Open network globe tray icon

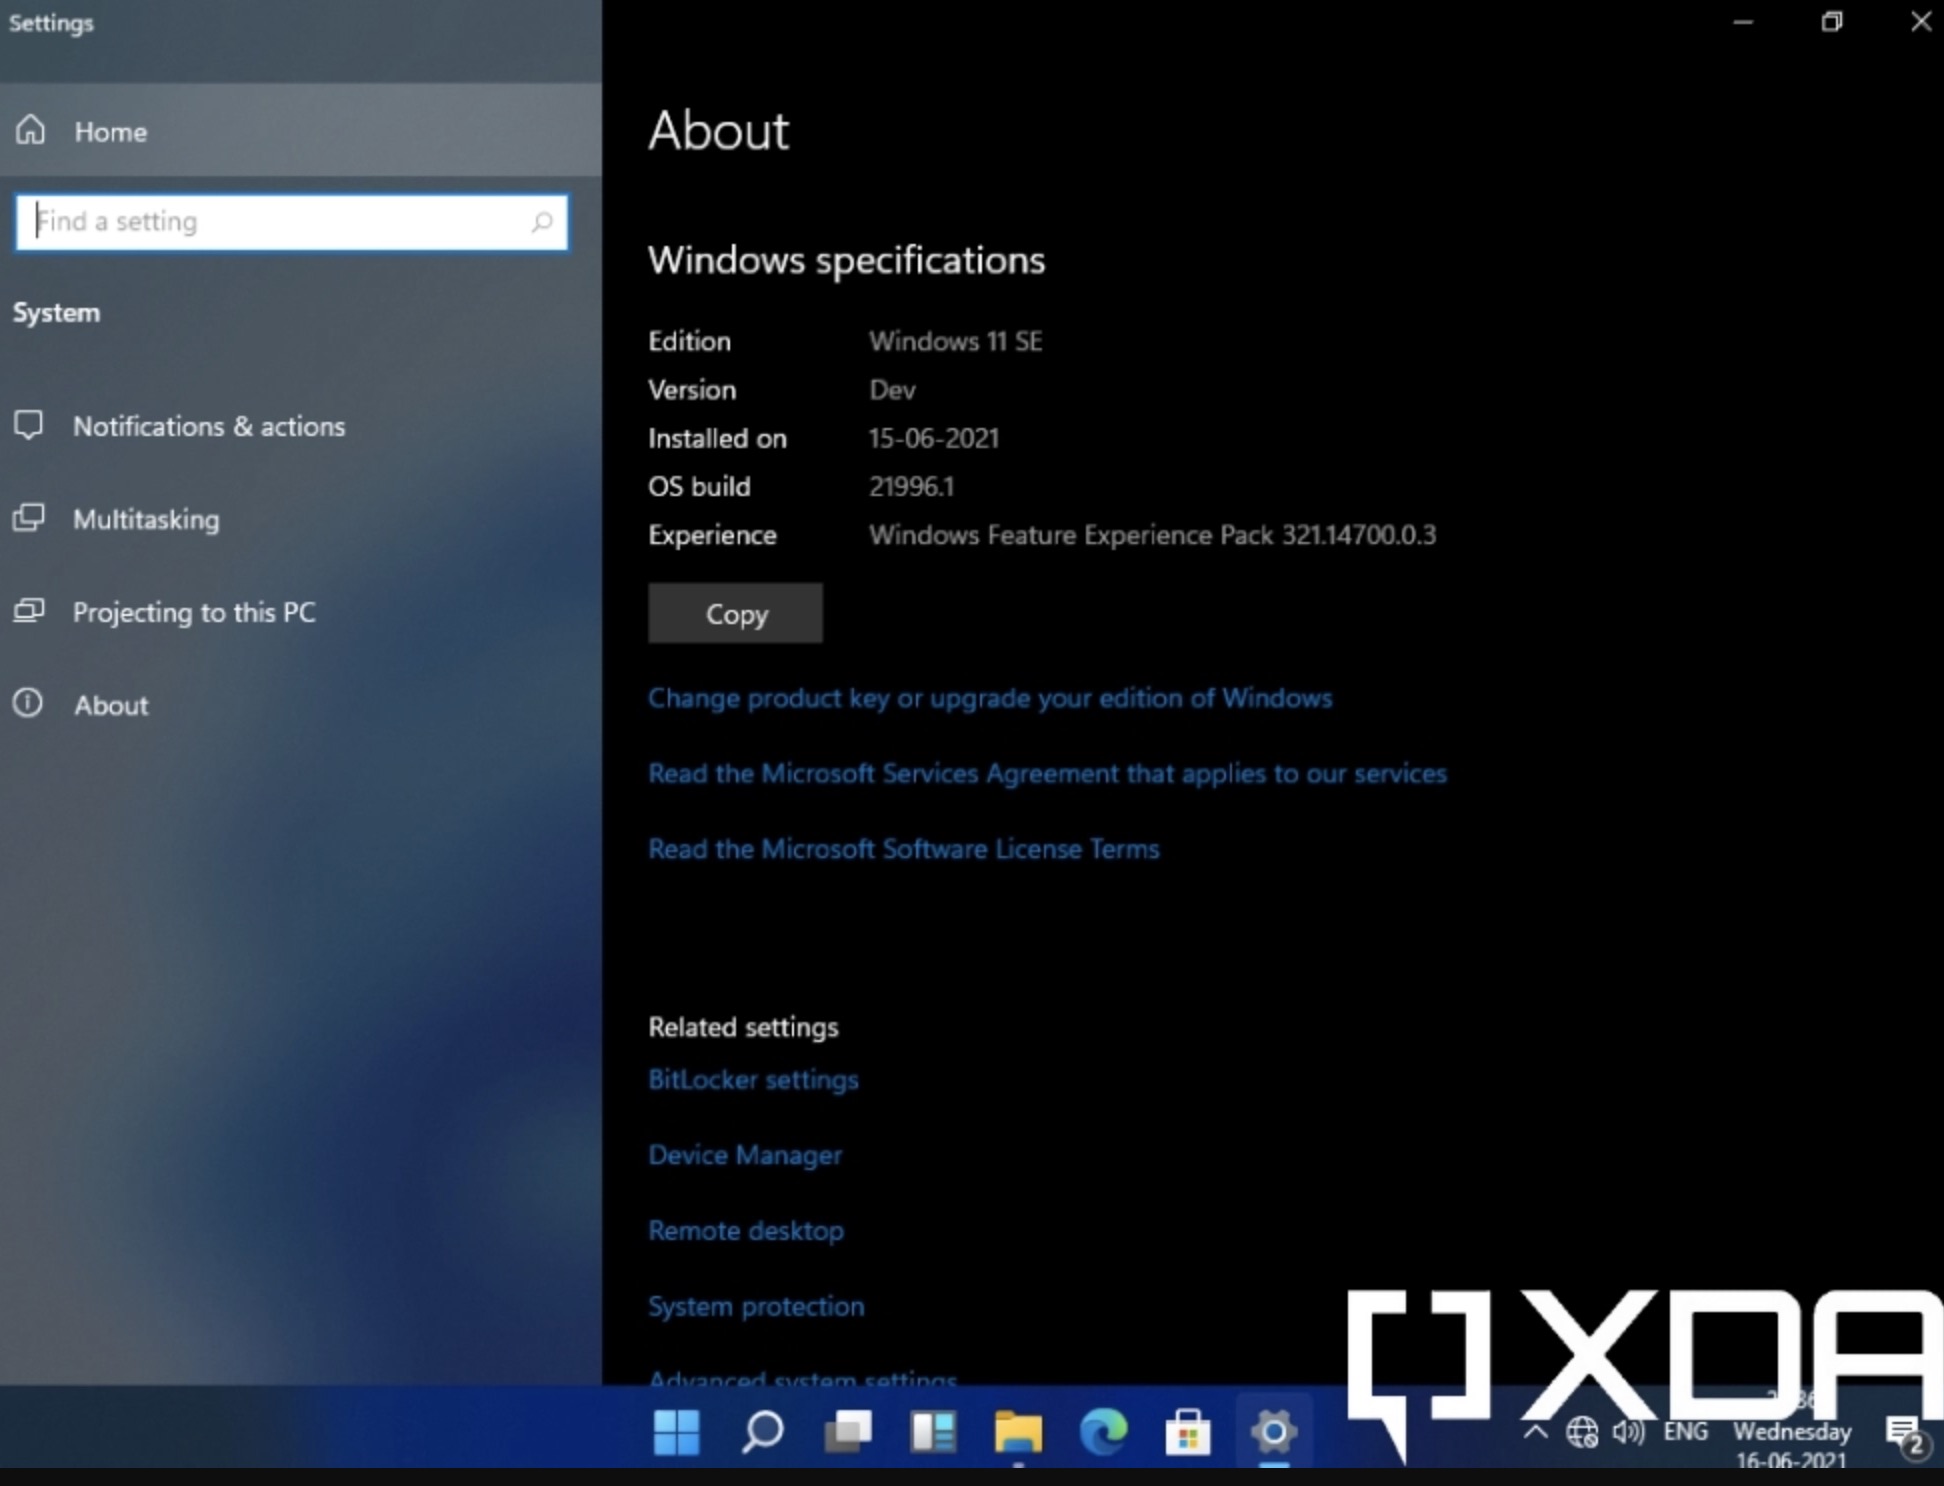click(1581, 1432)
